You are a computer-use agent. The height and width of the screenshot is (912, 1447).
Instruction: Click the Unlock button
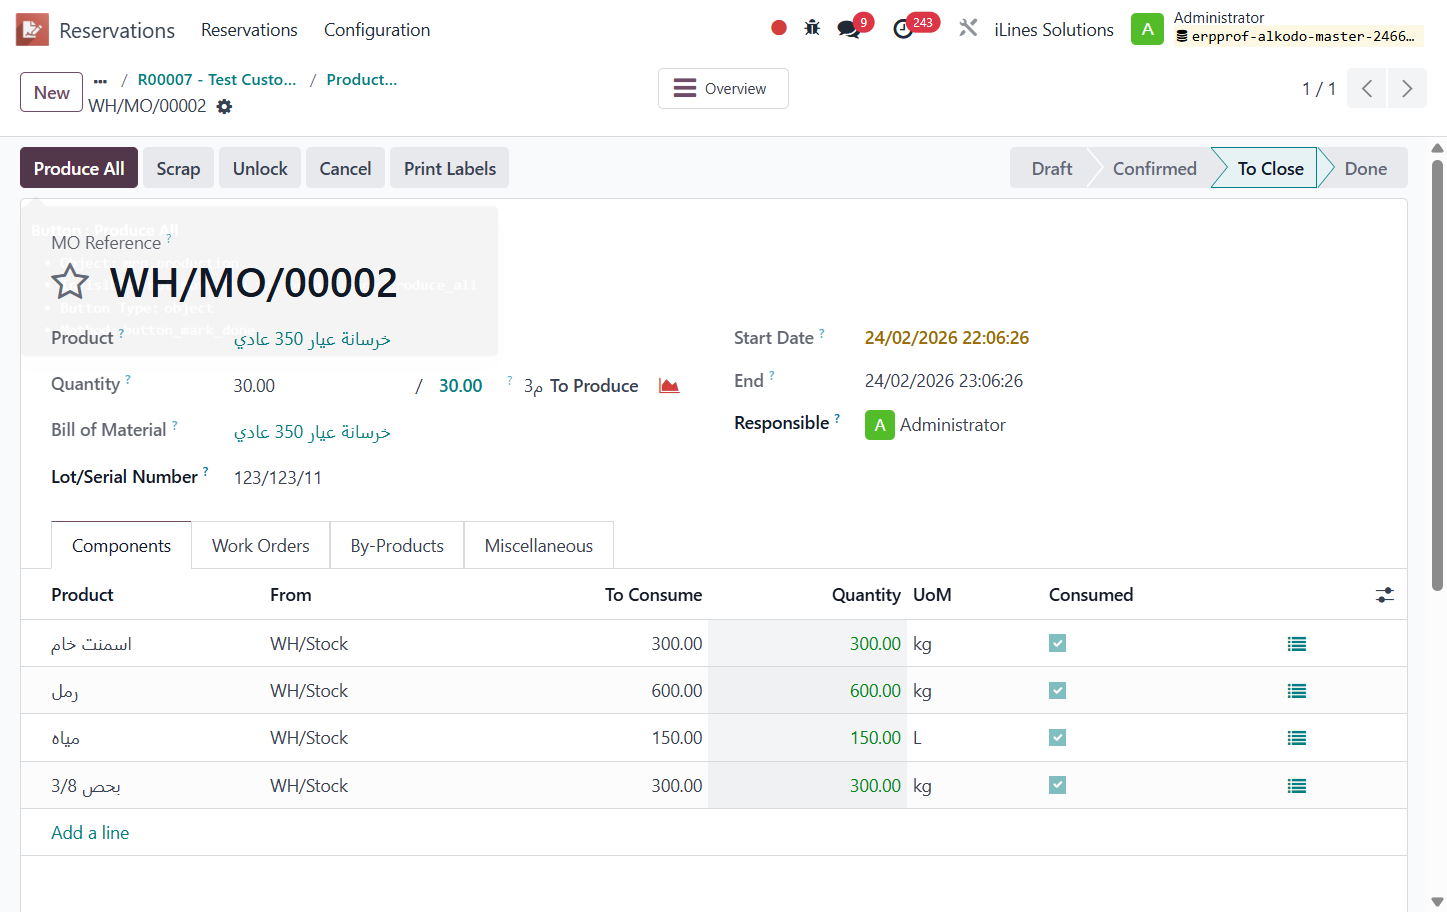click(x=260, y=168)
